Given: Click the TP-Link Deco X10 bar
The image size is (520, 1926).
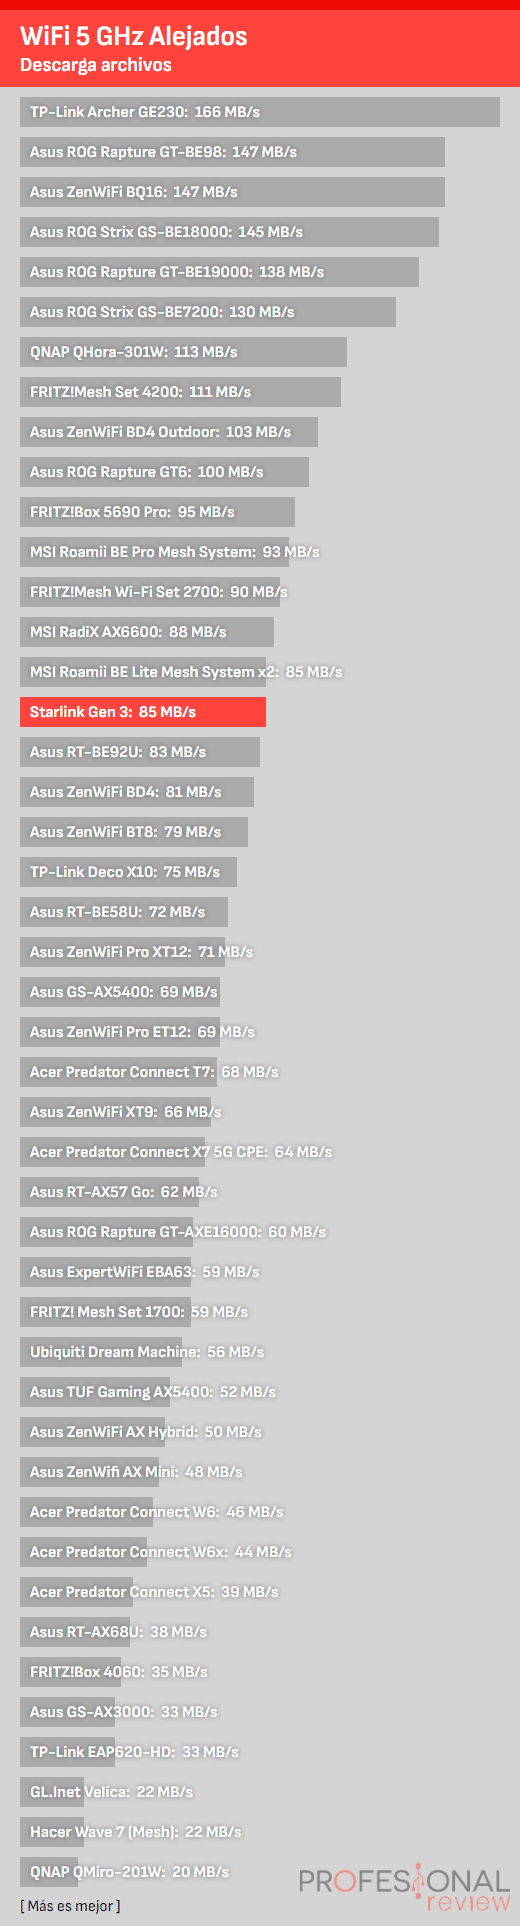Looking at the screenshot, I should [128, 872].
